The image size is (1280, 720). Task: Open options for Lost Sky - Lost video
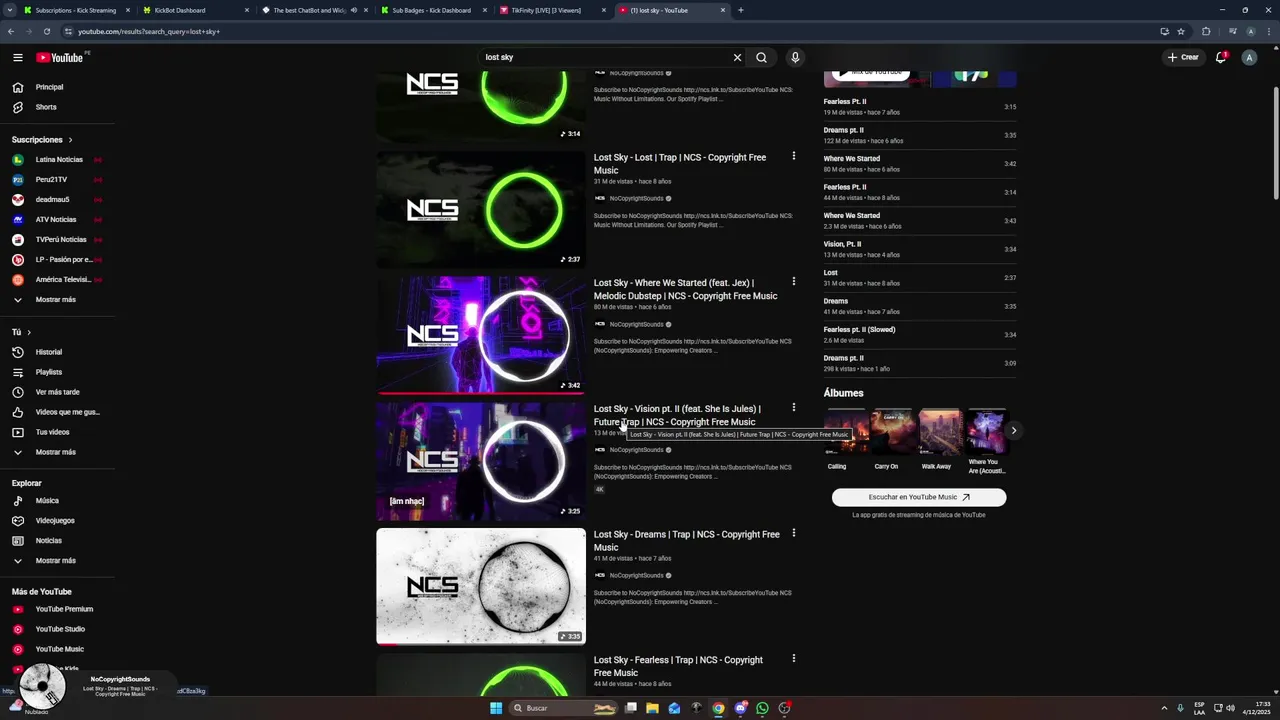[x=794, y=156]
